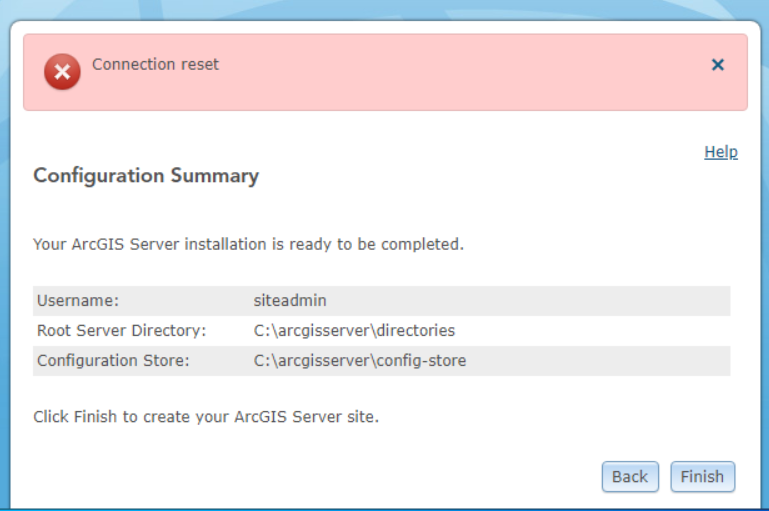Click the Connection reset message text
769x511 pixels.
coord(155,65)
